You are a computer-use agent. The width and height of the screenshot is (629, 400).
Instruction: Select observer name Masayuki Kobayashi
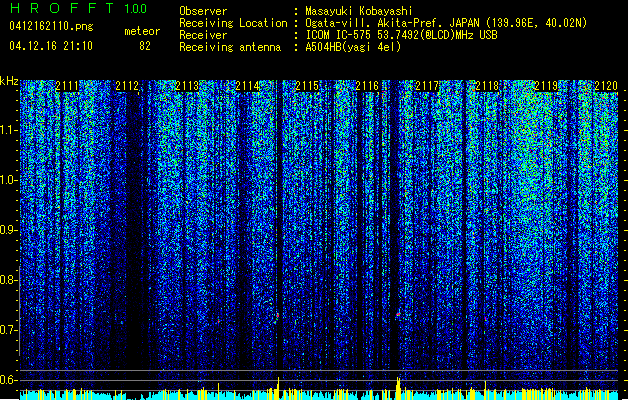click(359, 11)
